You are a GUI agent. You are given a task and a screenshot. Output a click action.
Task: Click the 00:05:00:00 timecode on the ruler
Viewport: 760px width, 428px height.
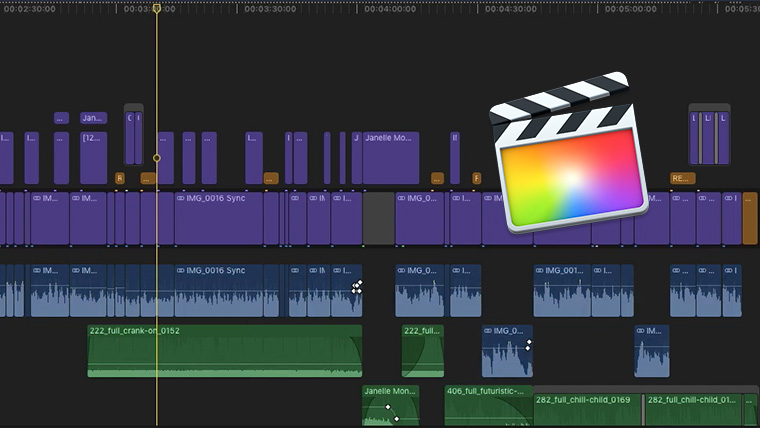point(631,9)
